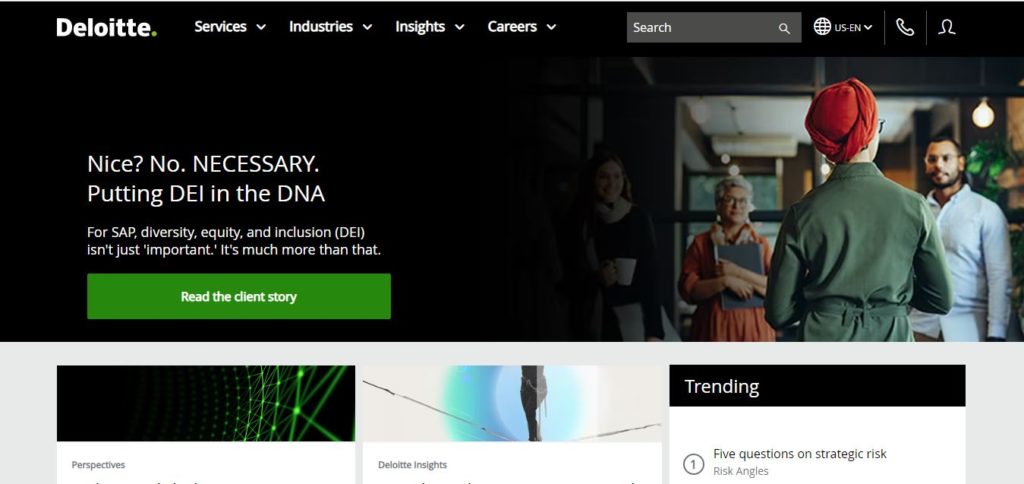Click the globe language icon
This screenshot has width=1024, height=484.
[x=822, y=27]
